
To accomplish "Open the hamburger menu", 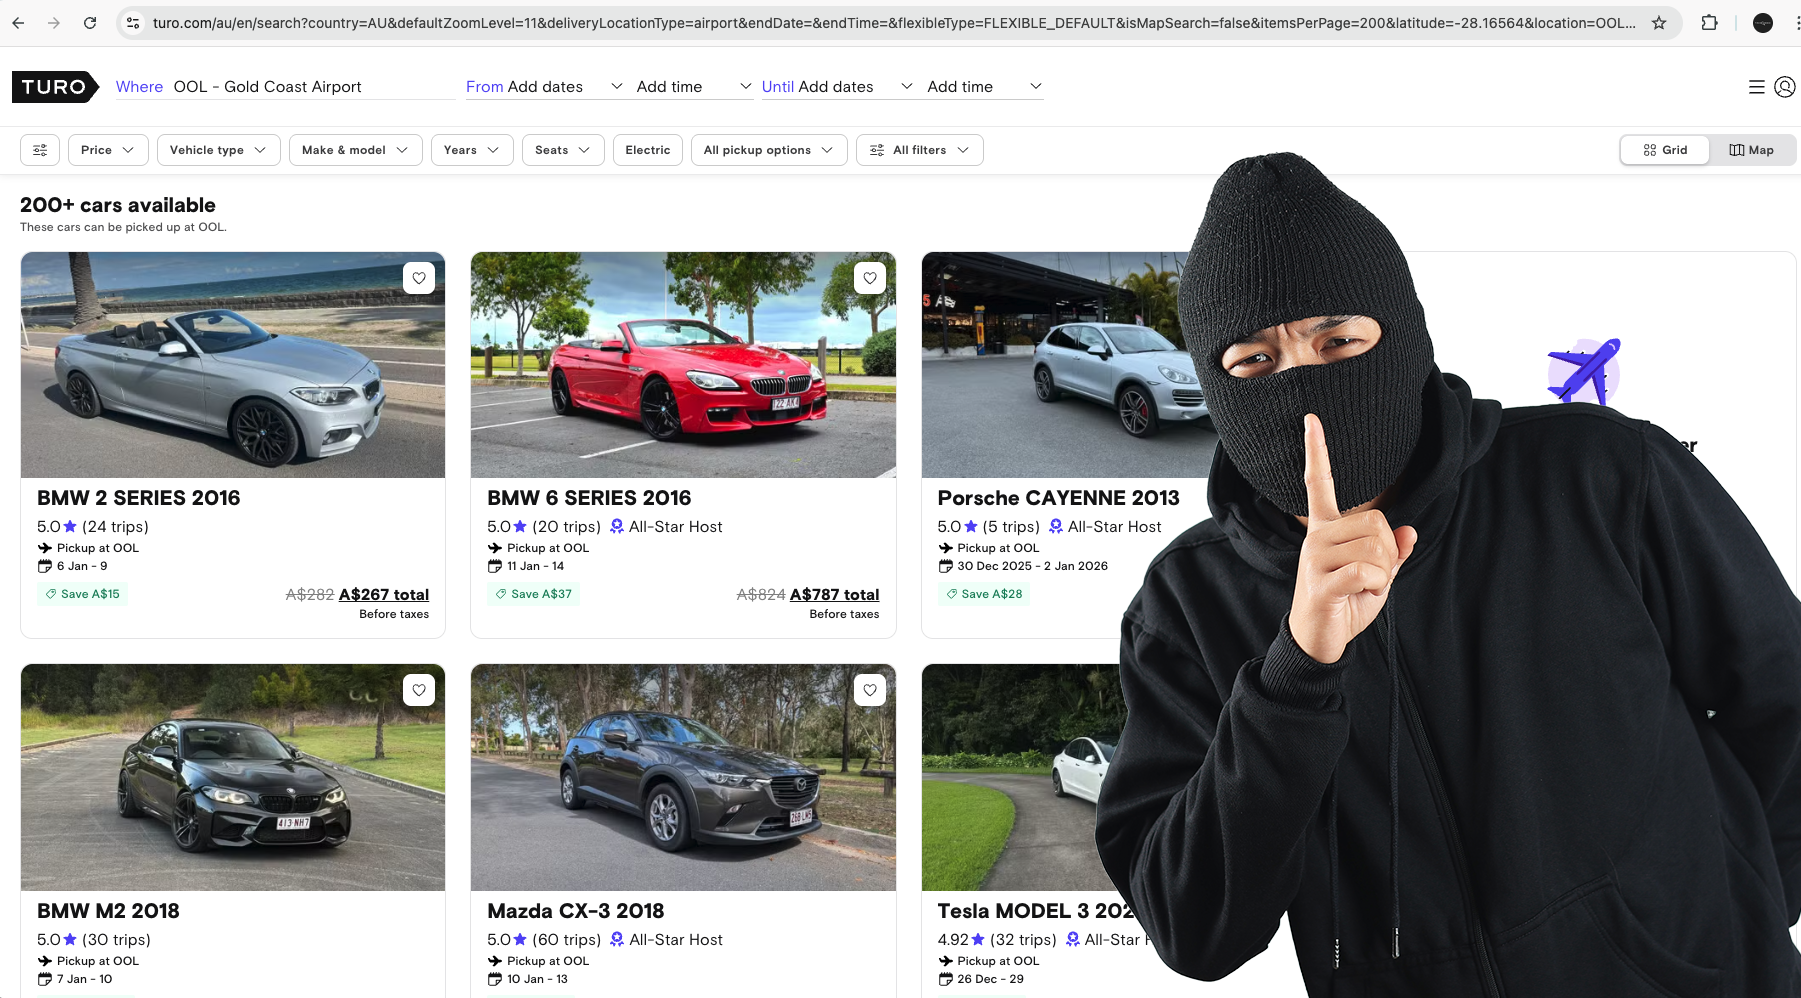I will click(x=1756, y=87).
